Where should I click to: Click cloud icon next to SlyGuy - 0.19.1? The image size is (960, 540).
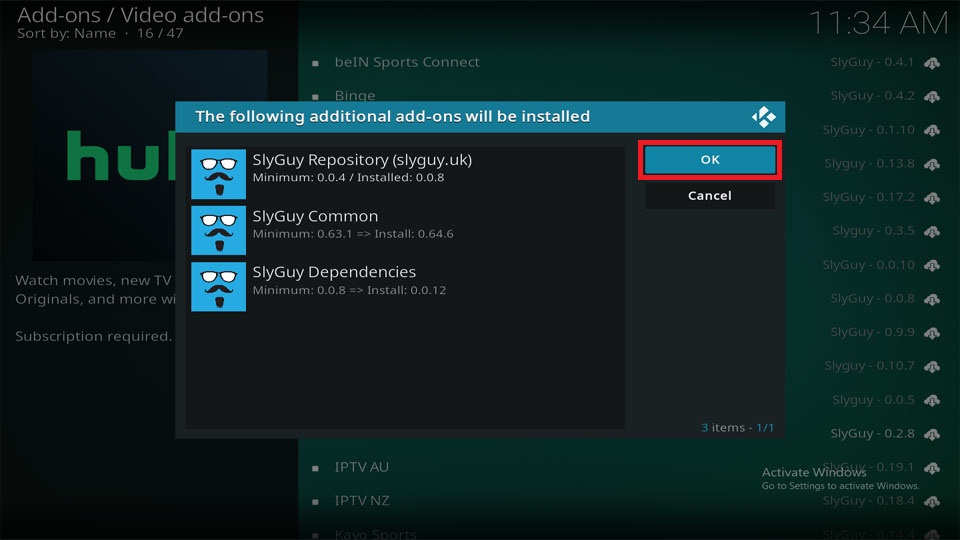tap(932, 467)
